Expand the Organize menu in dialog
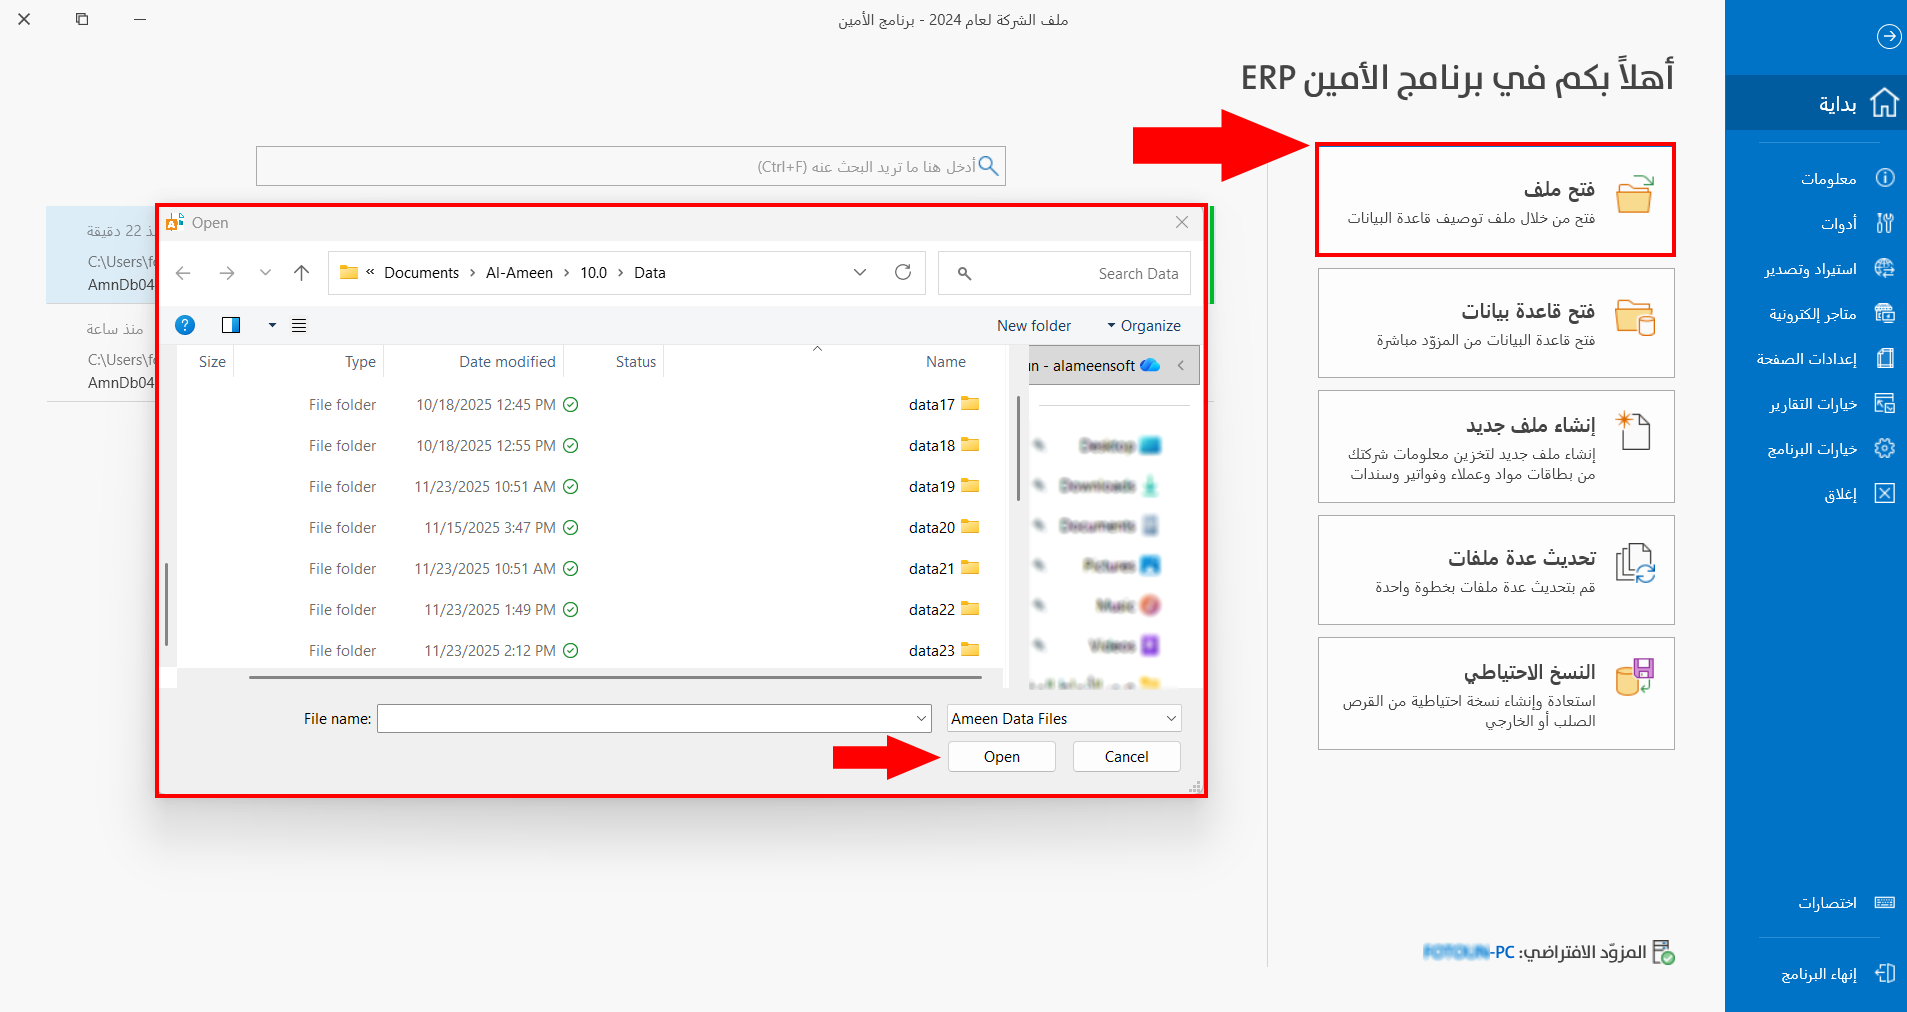Image resolution: width=1907 pixels, height=1012 pixels. [1144, 326]
